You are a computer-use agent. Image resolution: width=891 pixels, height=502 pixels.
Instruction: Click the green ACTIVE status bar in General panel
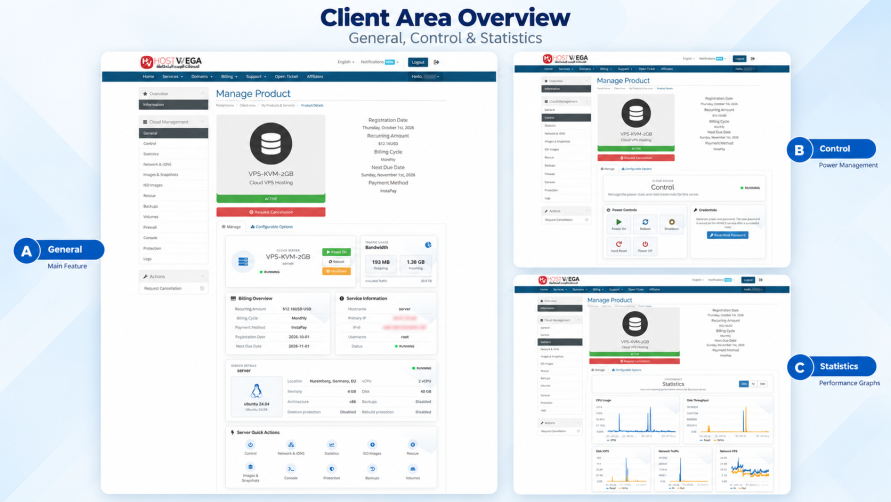pos(271,199)
